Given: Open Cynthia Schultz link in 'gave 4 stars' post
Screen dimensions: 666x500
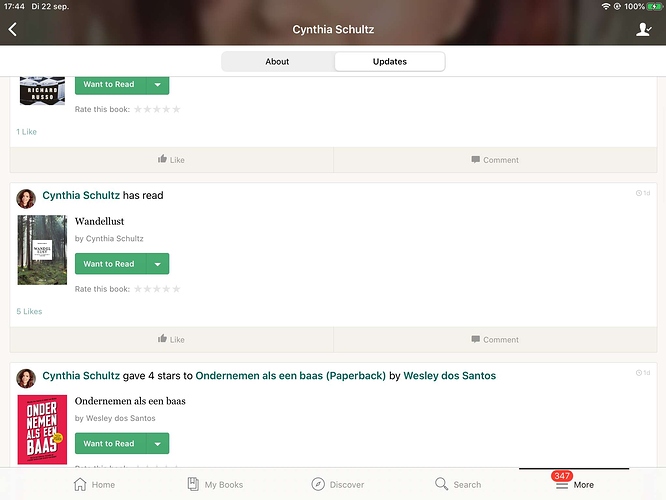Looking at the screenshot, I should [81, 376].
